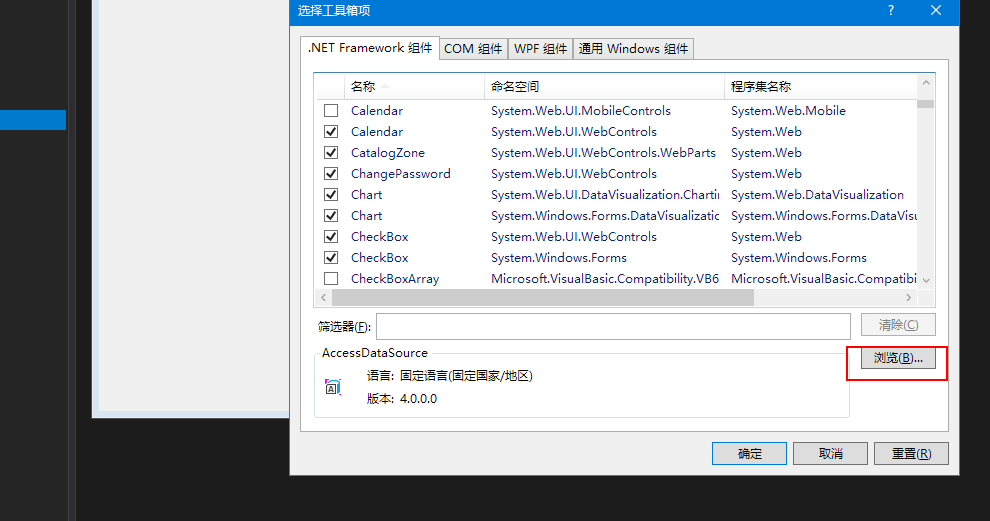Click the System.Web.DataVisualization assembly cell

(x=817, y=195)
